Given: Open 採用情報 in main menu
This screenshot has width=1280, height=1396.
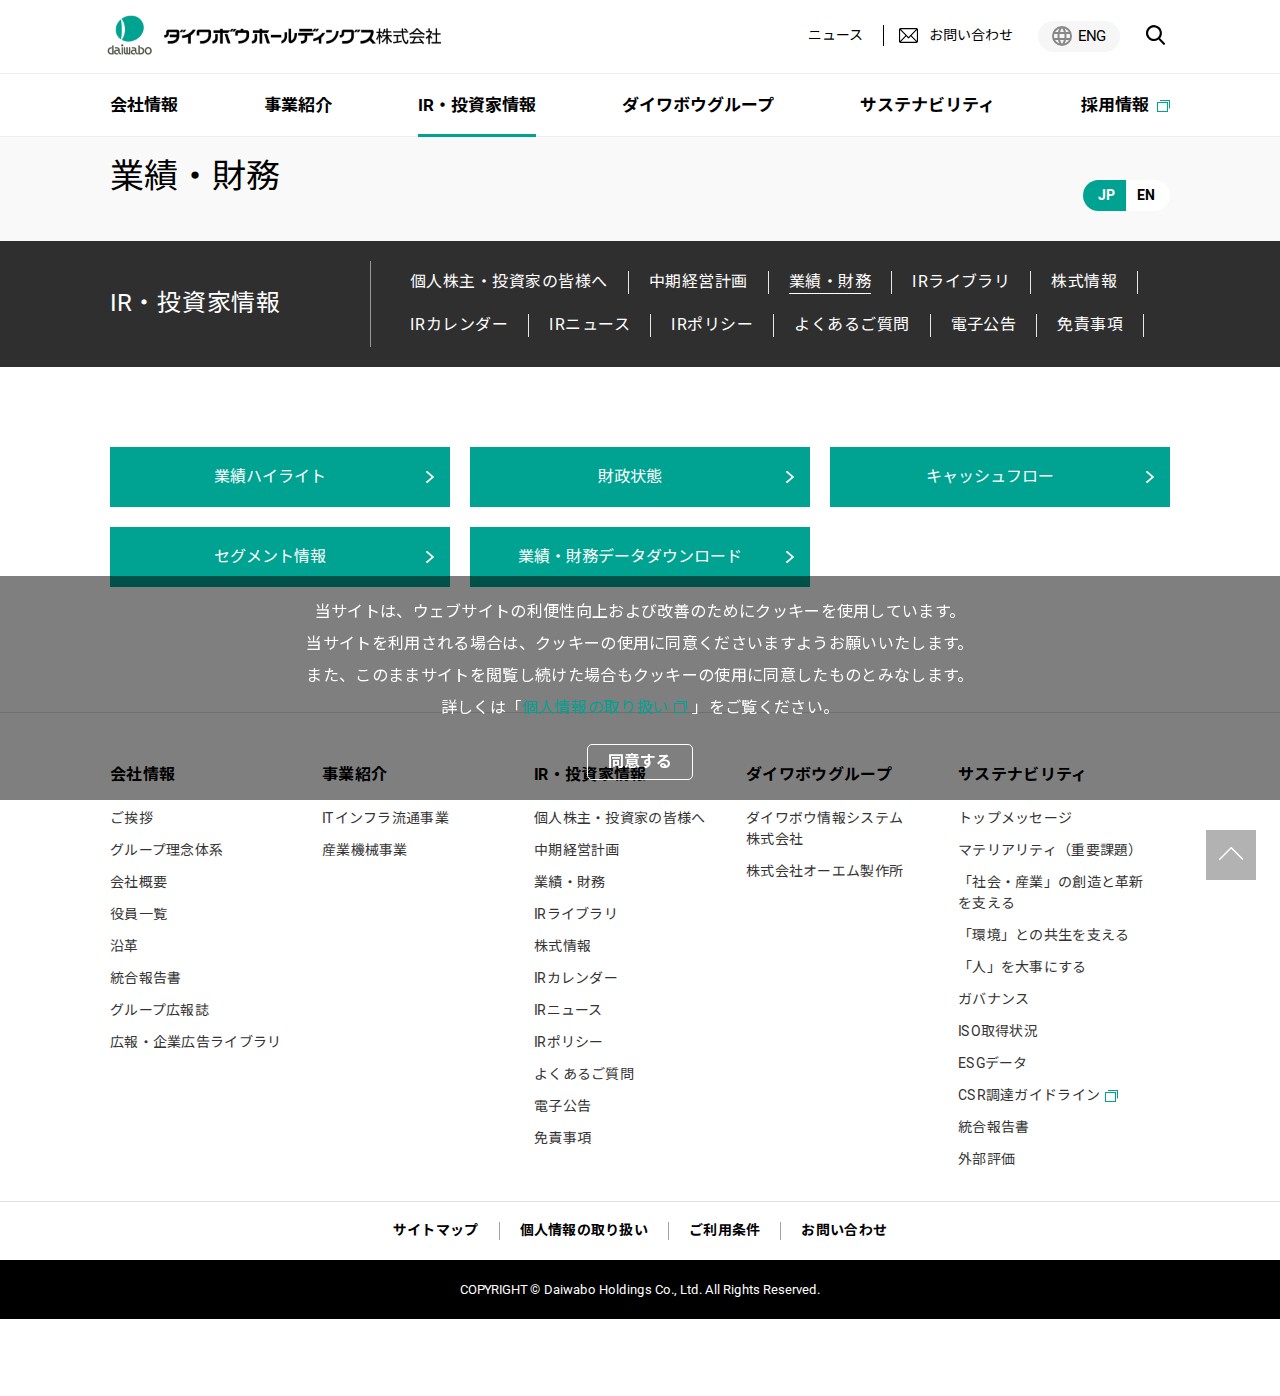Looking at the screenshot, I should [1125, 105].
